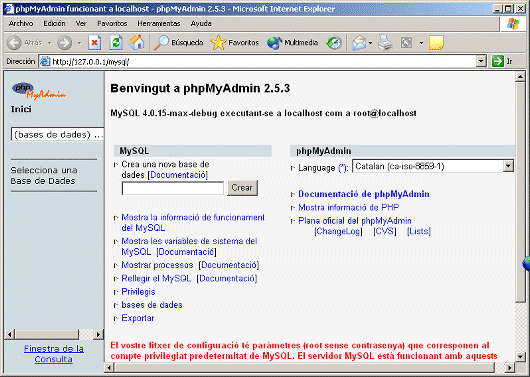530x377 pixels.
Task: Click the green Refresh icon
Action: (x=116, y=43)
